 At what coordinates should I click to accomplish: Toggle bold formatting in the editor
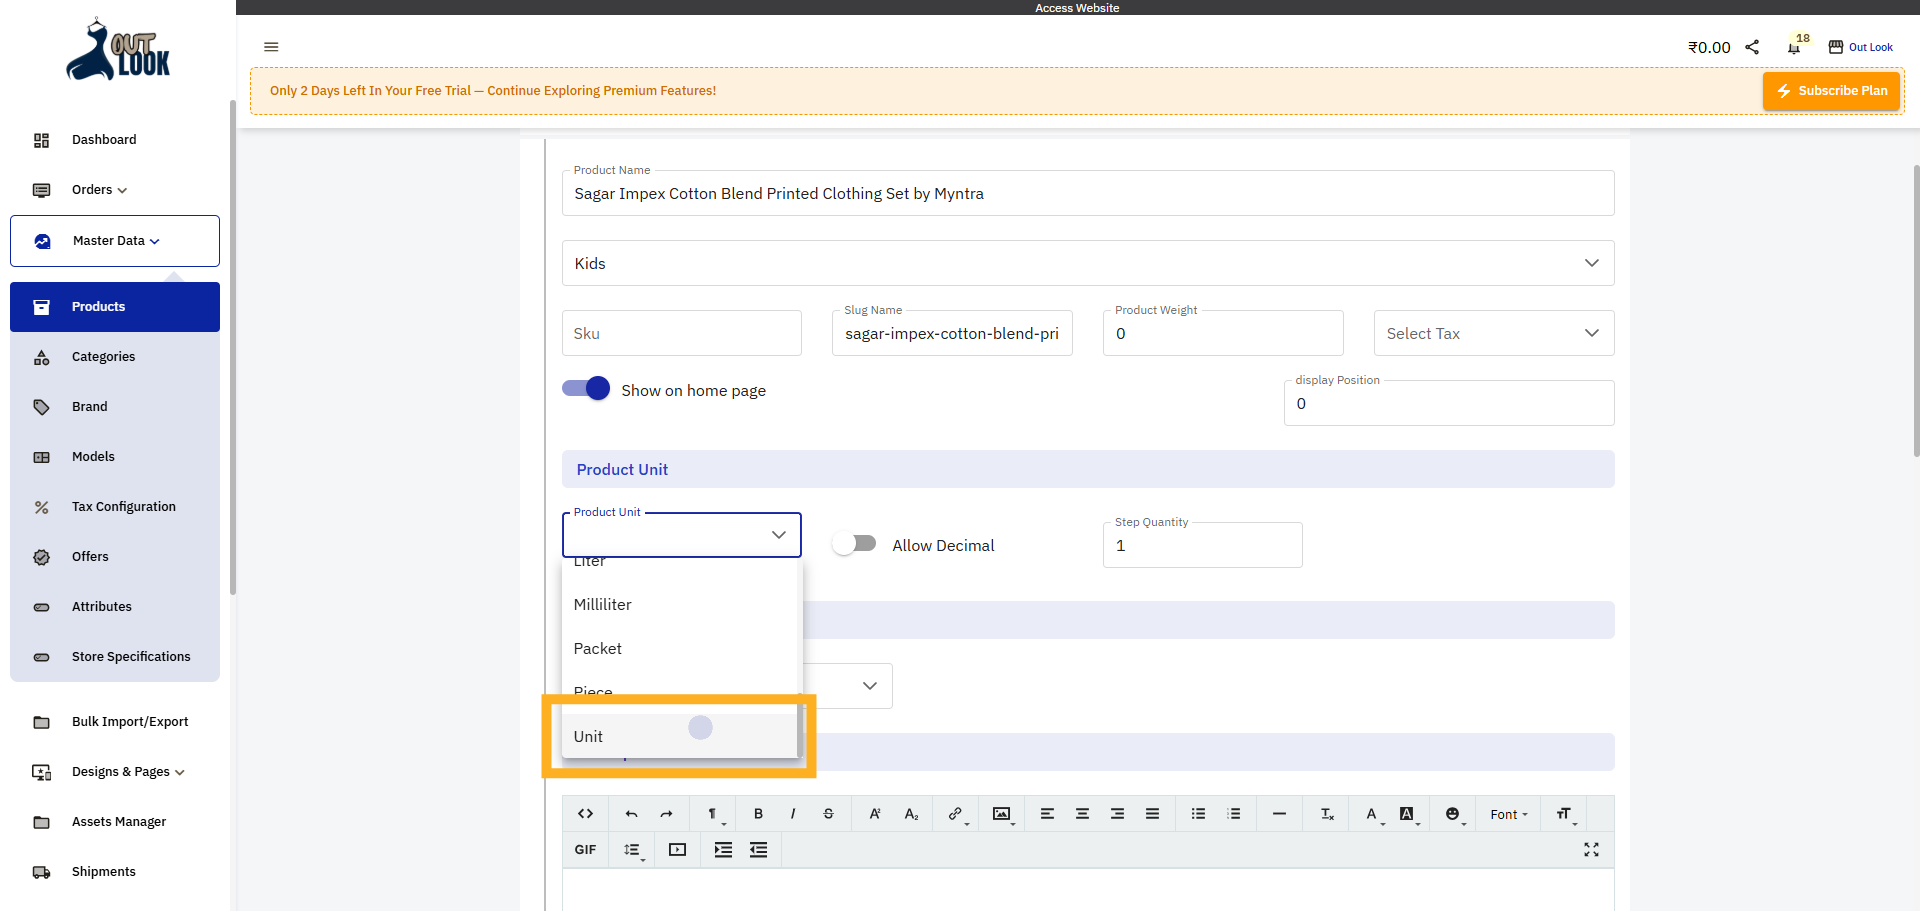[x=758, y=814]
